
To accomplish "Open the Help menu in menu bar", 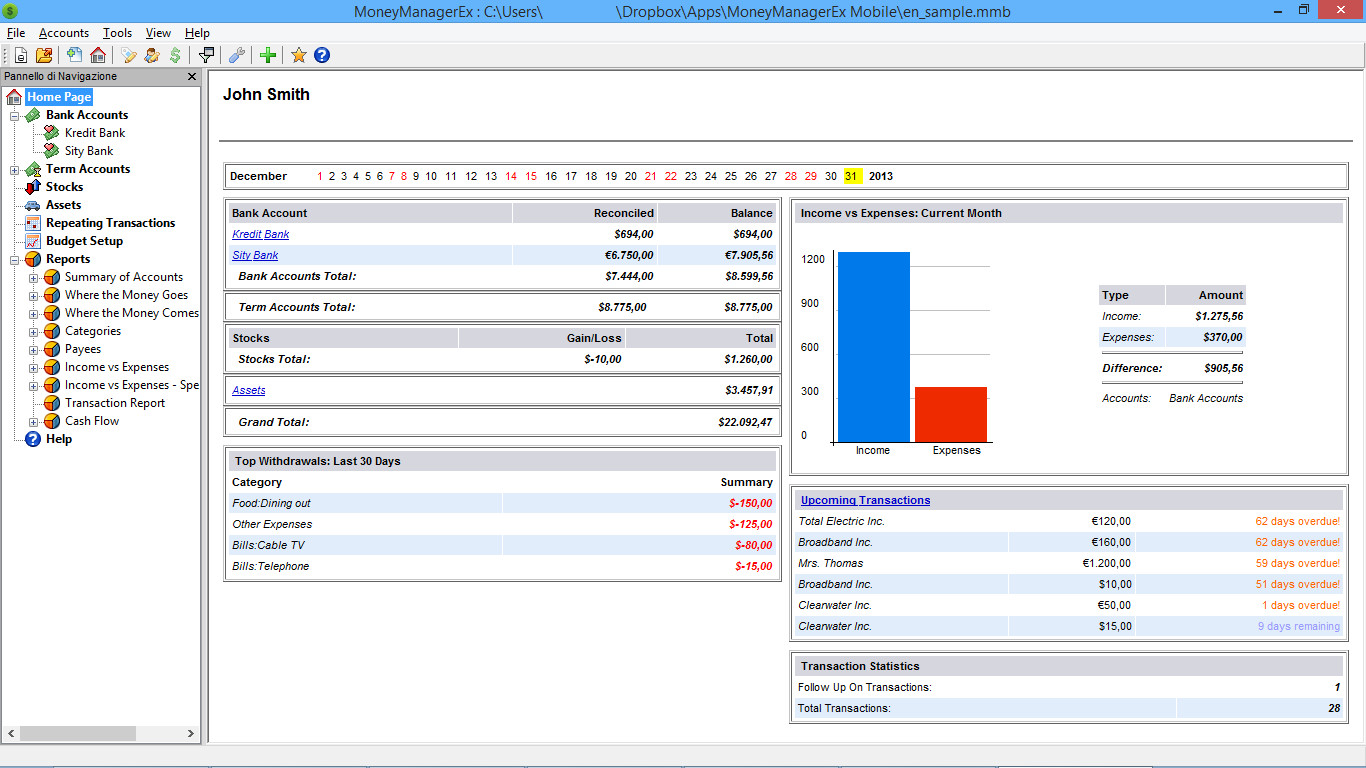I will point(197,33).
